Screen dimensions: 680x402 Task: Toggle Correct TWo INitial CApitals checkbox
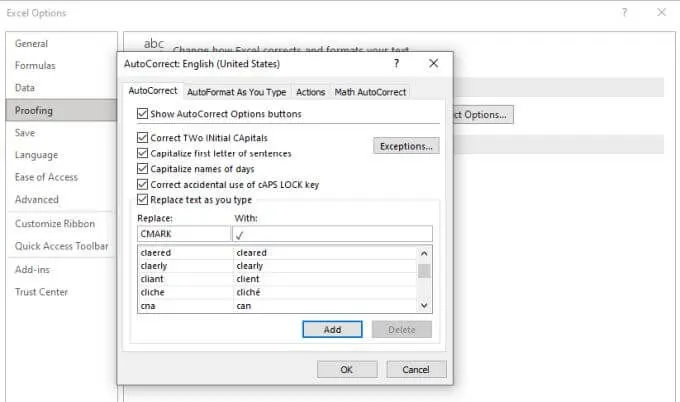point(142,138)
